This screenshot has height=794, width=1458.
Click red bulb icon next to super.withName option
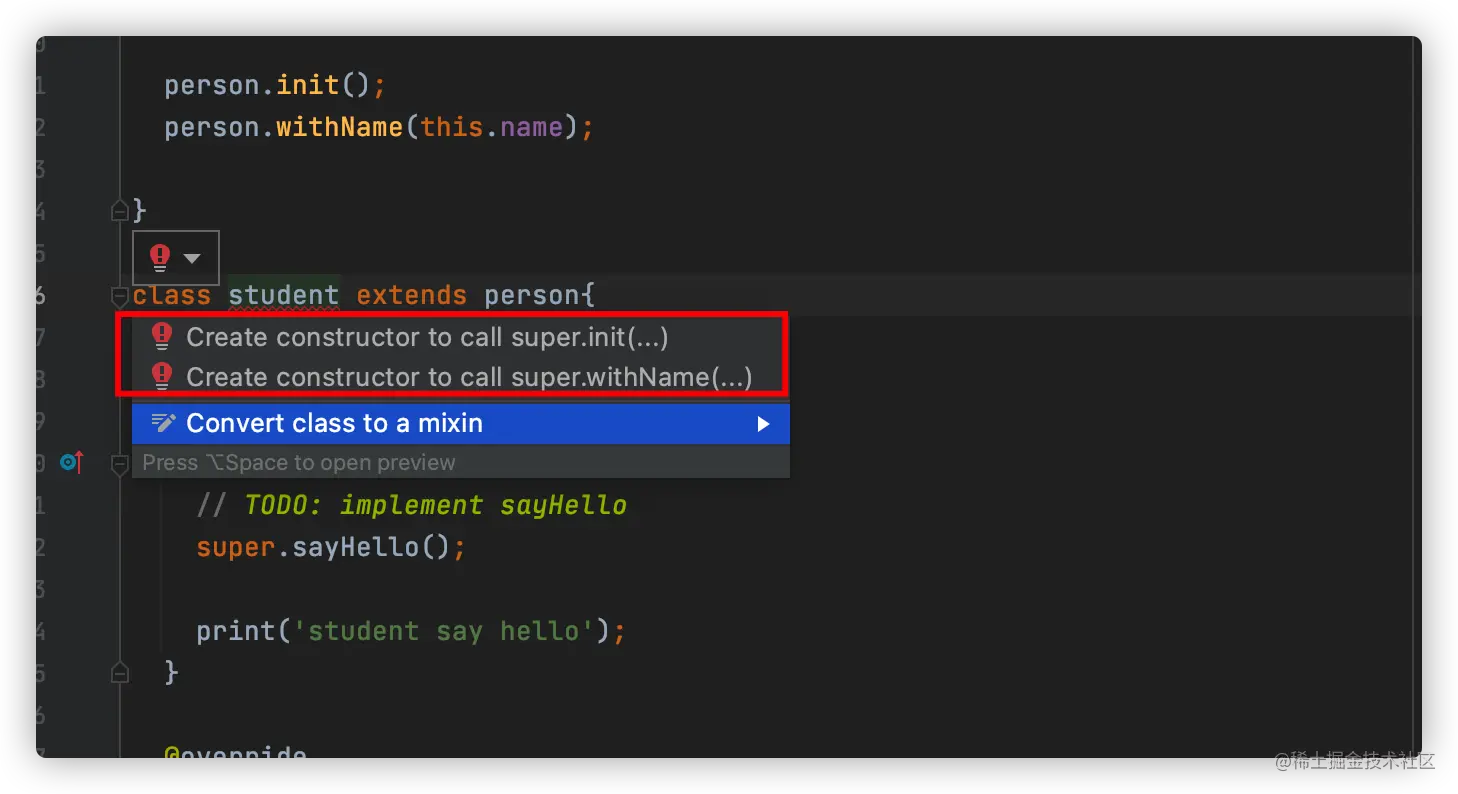click(x=162, y=377)
